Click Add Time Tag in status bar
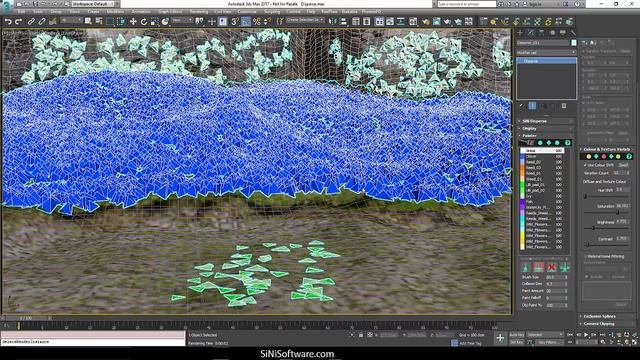This screenshot has height=360, width=640. [470, 343]
